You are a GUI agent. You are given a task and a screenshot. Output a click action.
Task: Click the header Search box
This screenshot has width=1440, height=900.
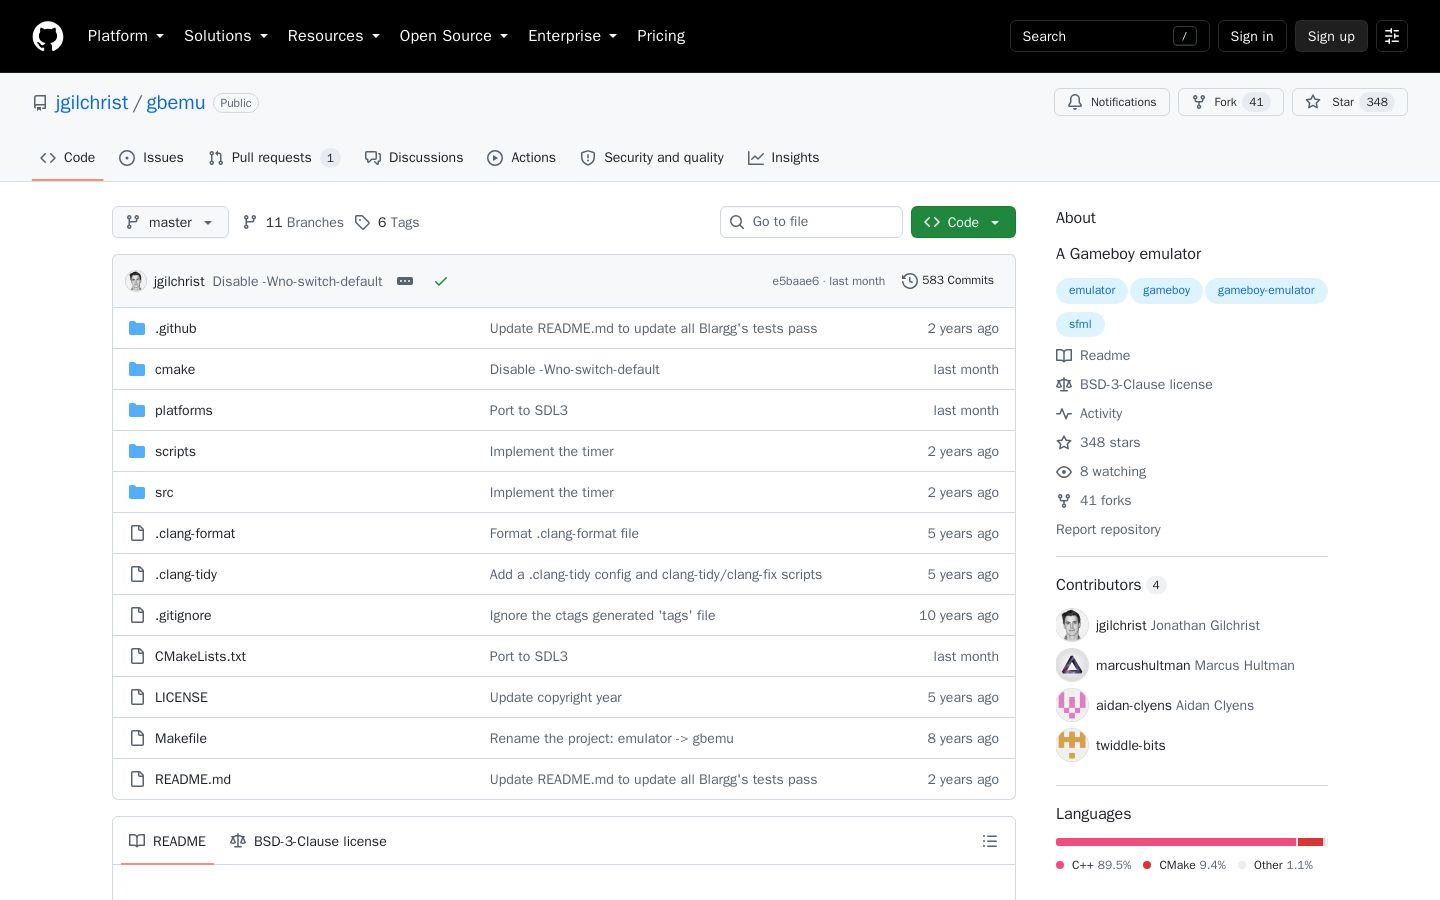(x=1110, y=36)
